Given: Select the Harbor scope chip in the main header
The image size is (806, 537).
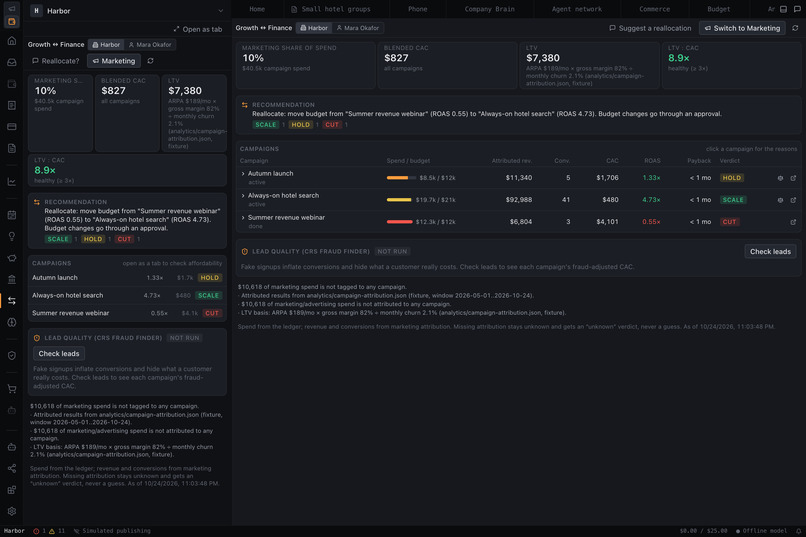Looking at the screenshot, I should (x=314, y=28).
